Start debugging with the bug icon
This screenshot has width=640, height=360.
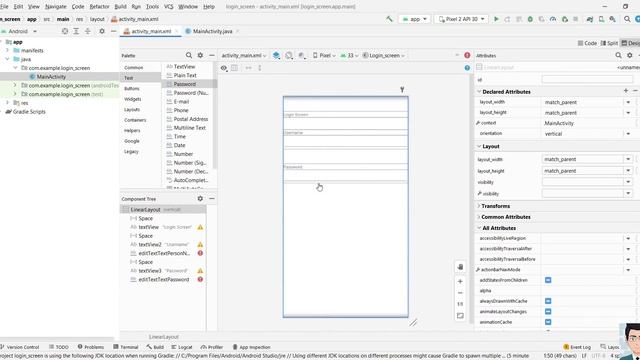530,19
